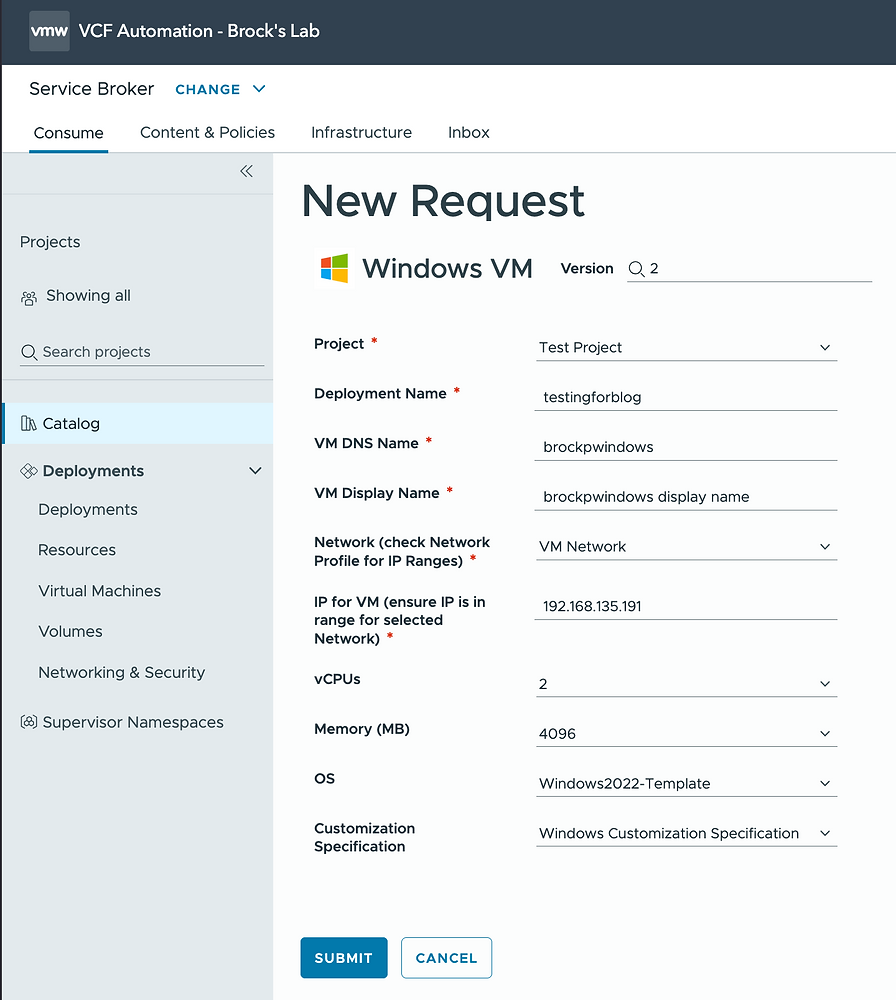Open the Service Broker CHANGE chevron
The width and height of the screenshot is (896, 1000).
[259, 89]
